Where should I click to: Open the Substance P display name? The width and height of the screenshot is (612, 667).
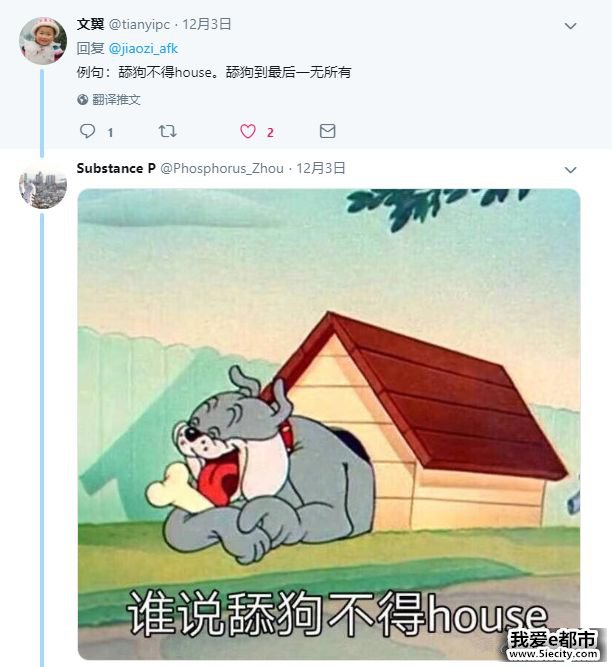[x=116, y=168]
